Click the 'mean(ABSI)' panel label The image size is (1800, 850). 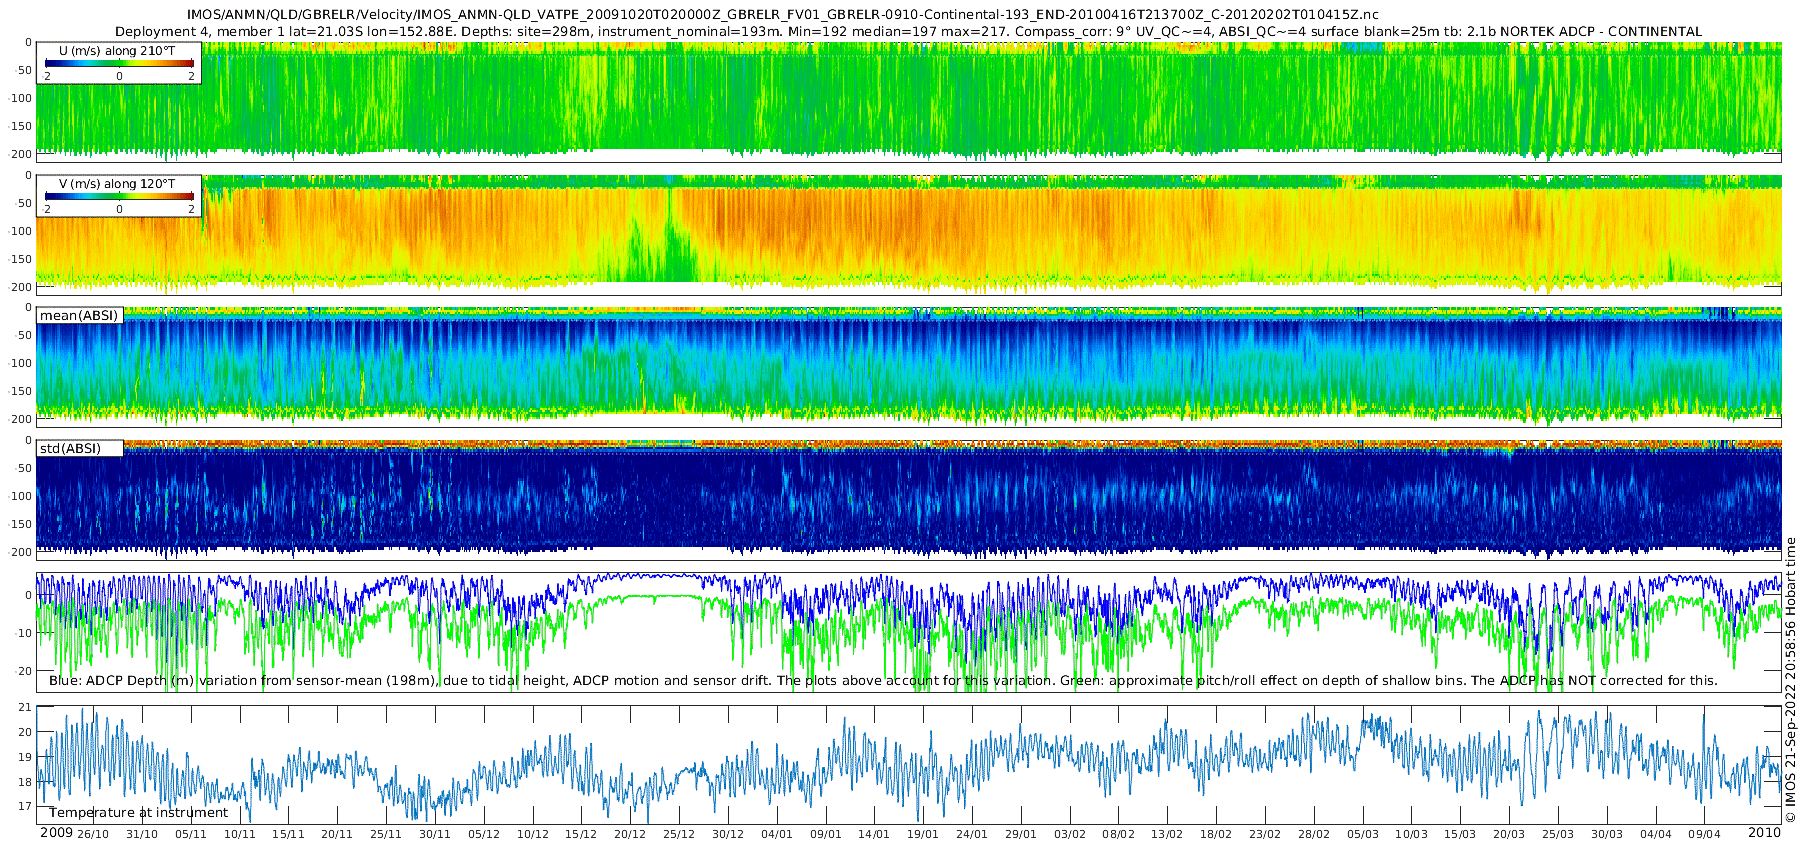coord(79,316)
